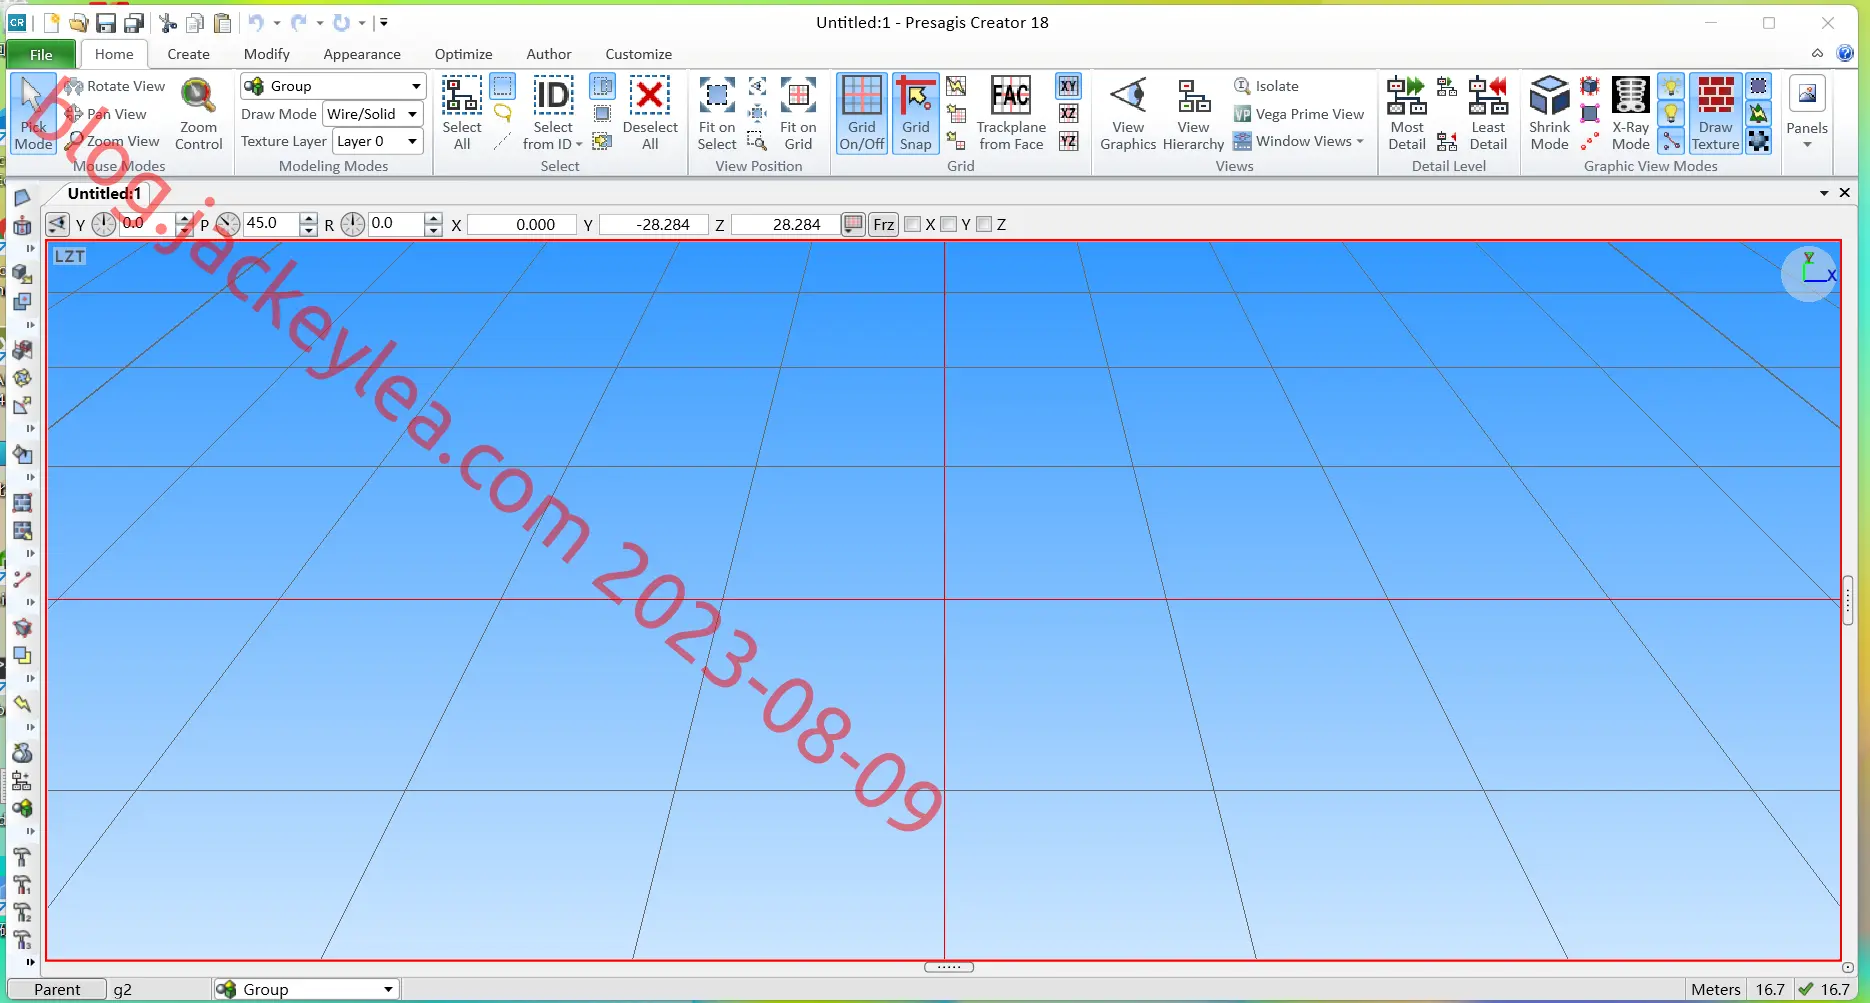The width and height of the screenshot is (1870, 1003).
Task: Open the Draw Mode Wire/Solid dropdown
Action: pyautogui.click(x=372, y=114)
